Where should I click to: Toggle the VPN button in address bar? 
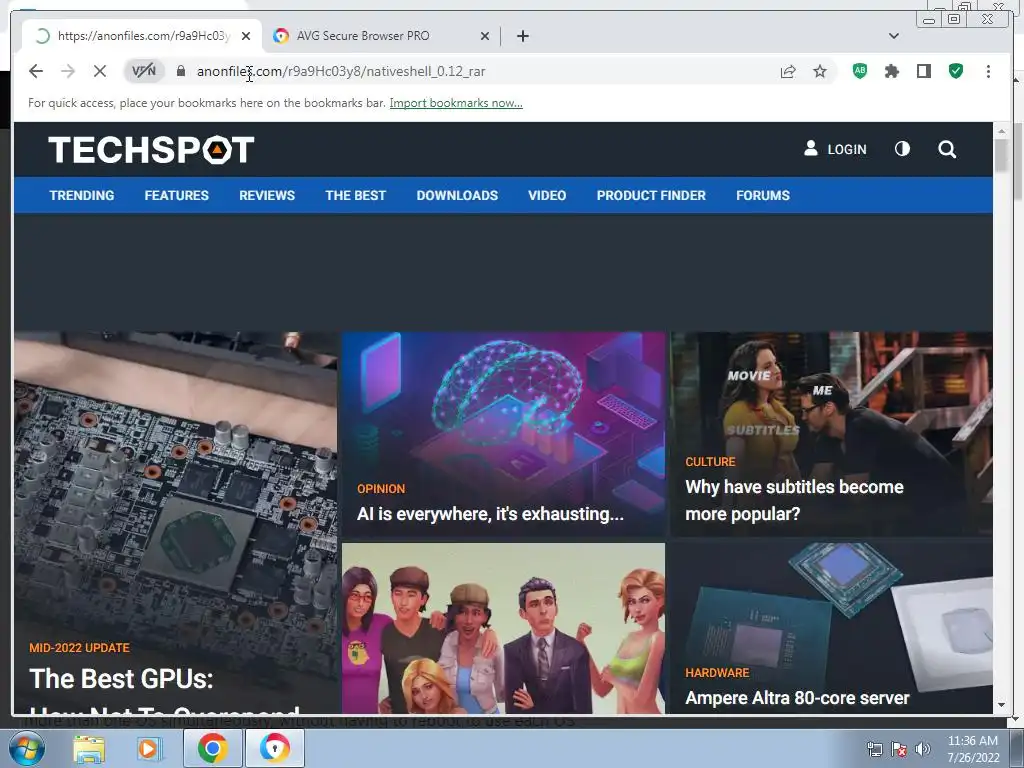144,71
